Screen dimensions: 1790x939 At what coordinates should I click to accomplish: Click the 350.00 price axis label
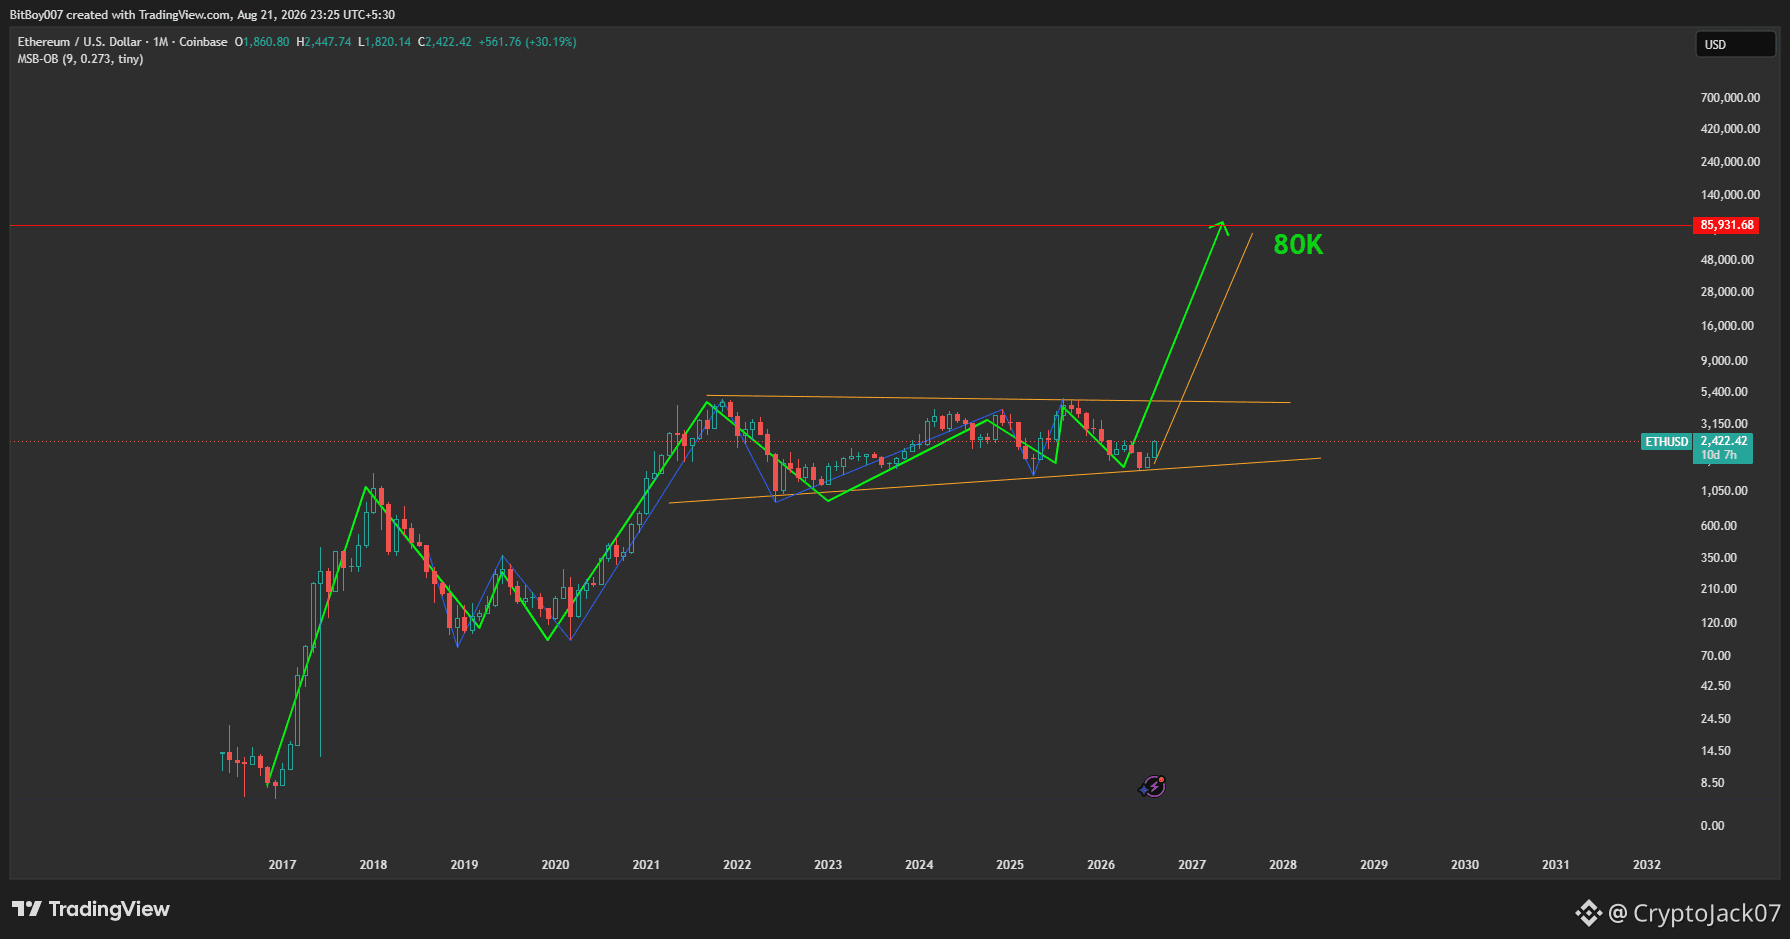(1719, 558)
